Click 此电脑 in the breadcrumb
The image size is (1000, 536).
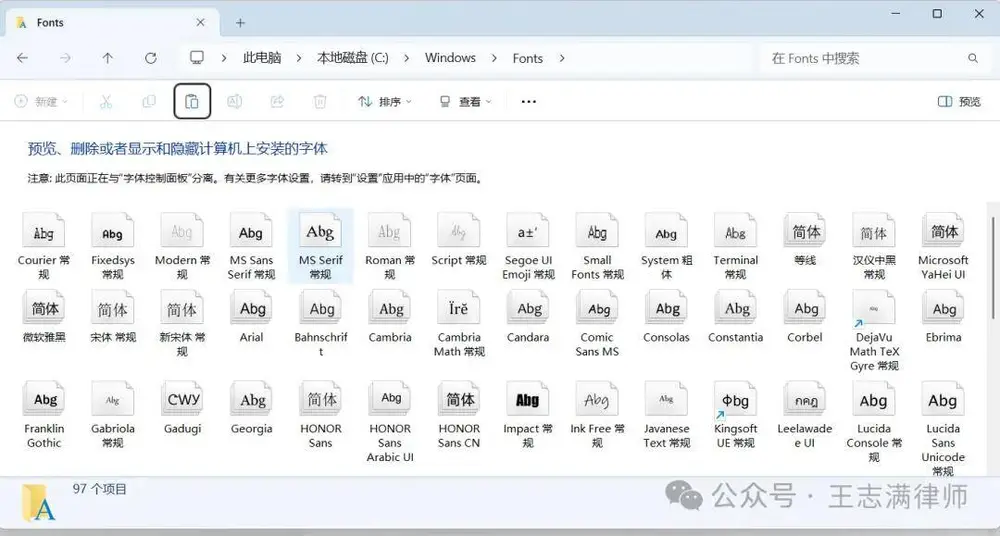pos(261,58)
